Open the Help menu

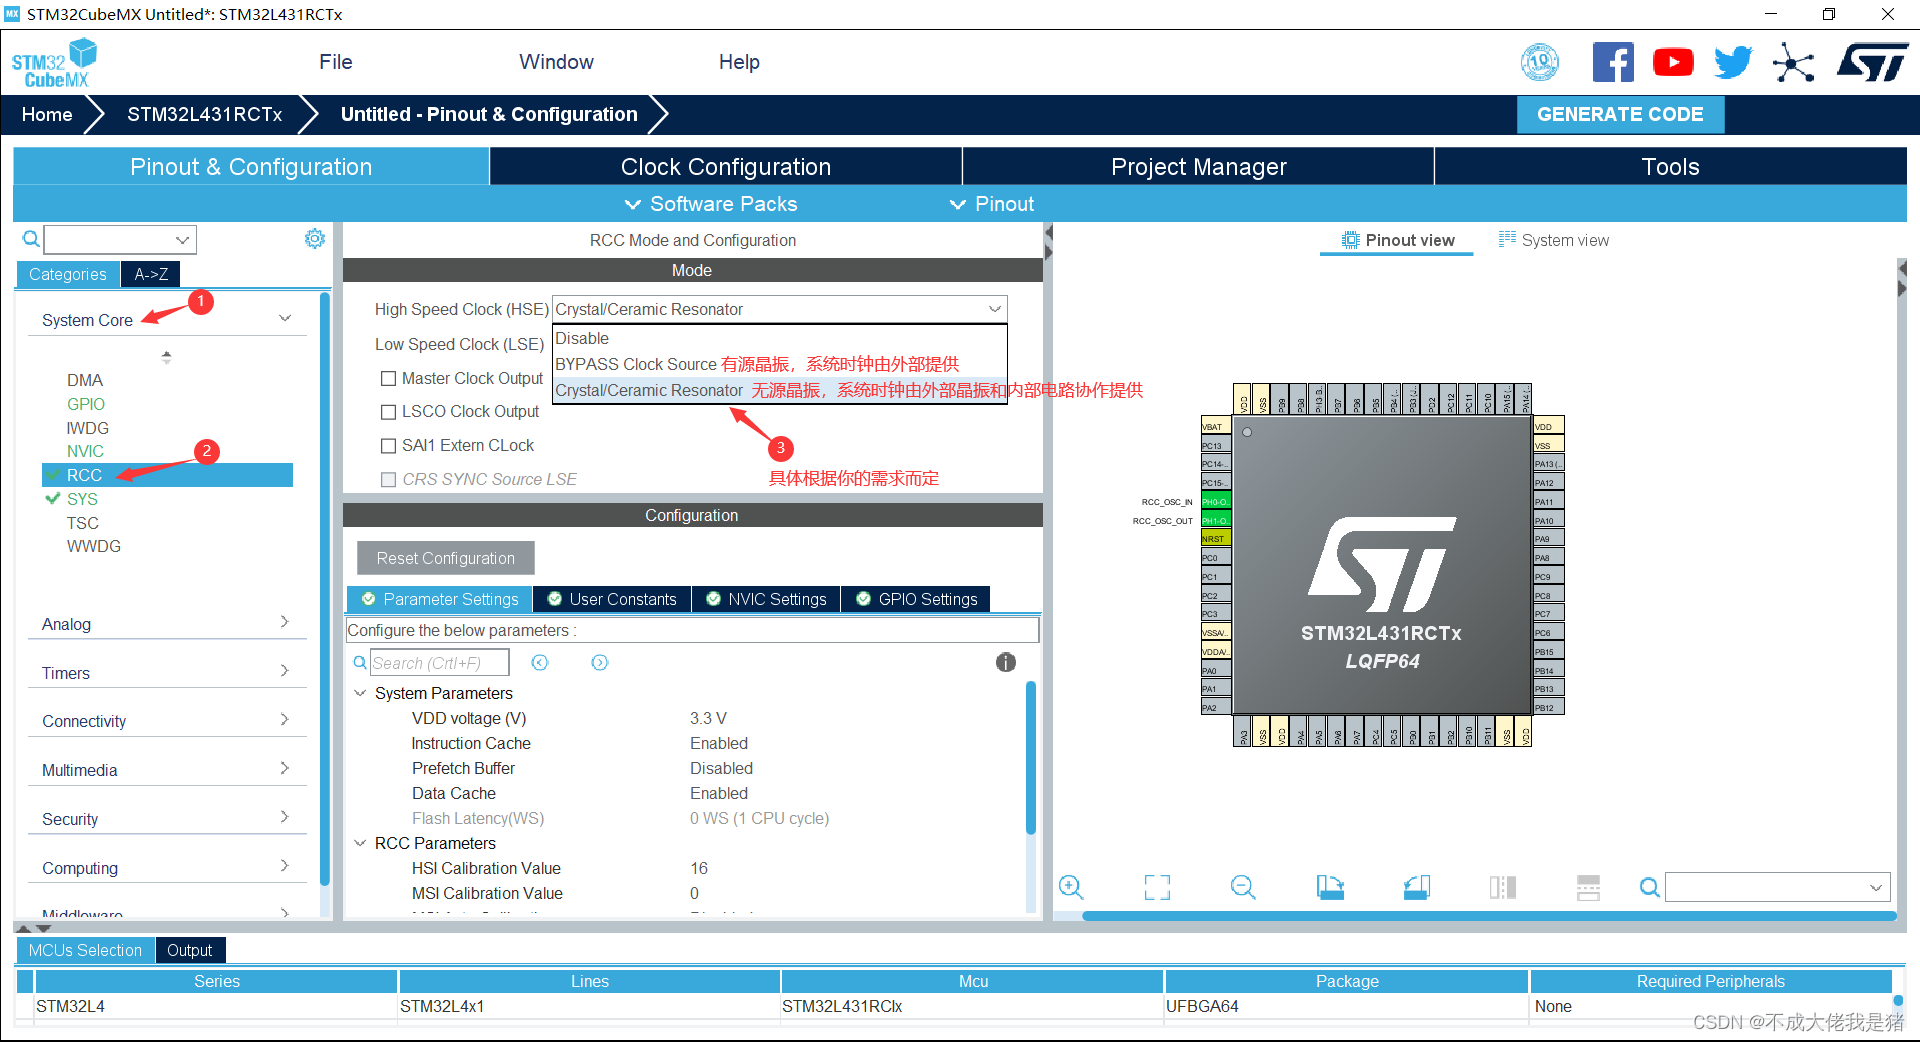click(x=739, y=62)
